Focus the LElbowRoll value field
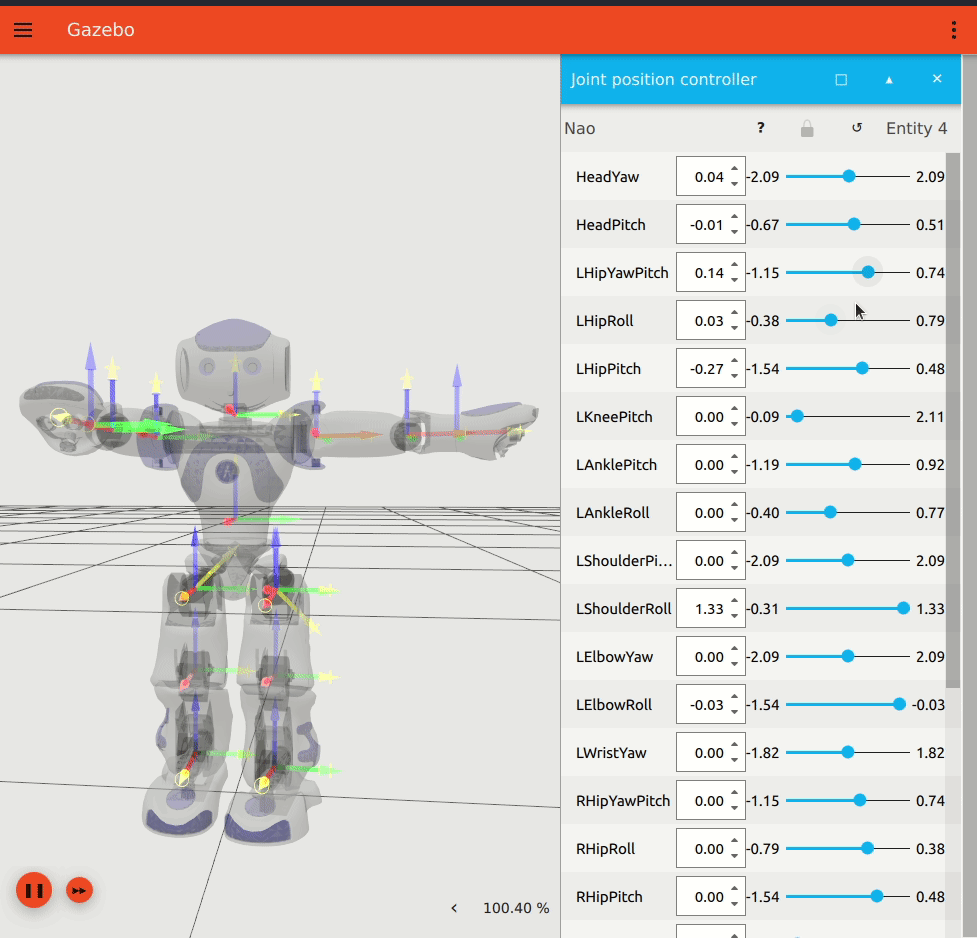The image size is (977, 938). (x=710, y=705)
